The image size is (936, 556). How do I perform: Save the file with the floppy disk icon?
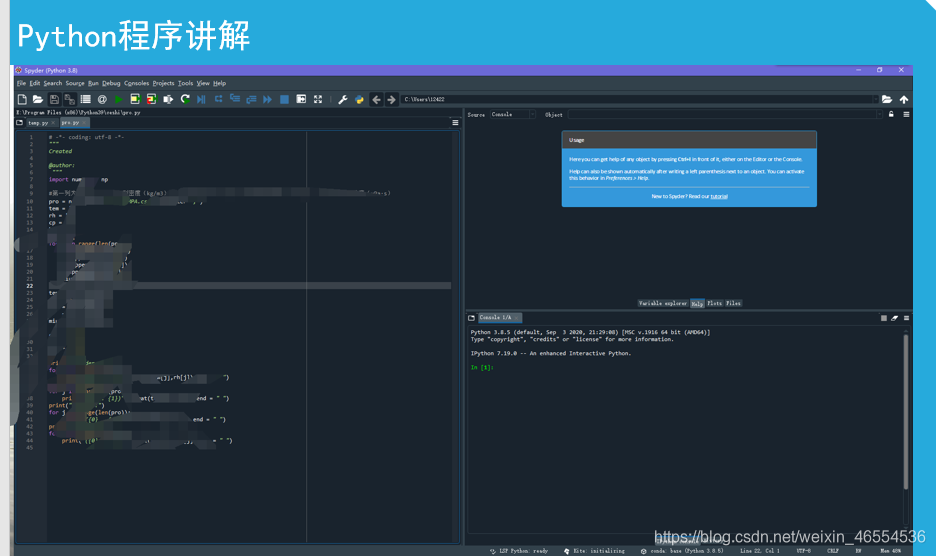click(54, 100)
